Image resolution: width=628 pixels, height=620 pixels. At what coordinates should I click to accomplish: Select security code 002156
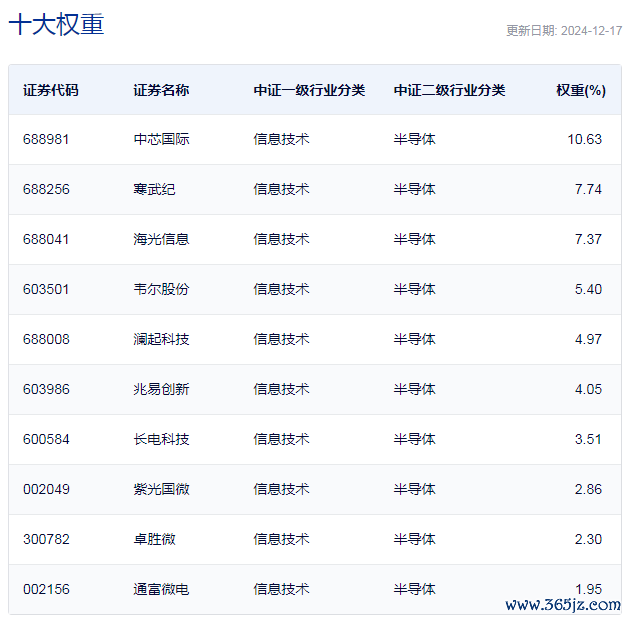click(x=46, y=590)
